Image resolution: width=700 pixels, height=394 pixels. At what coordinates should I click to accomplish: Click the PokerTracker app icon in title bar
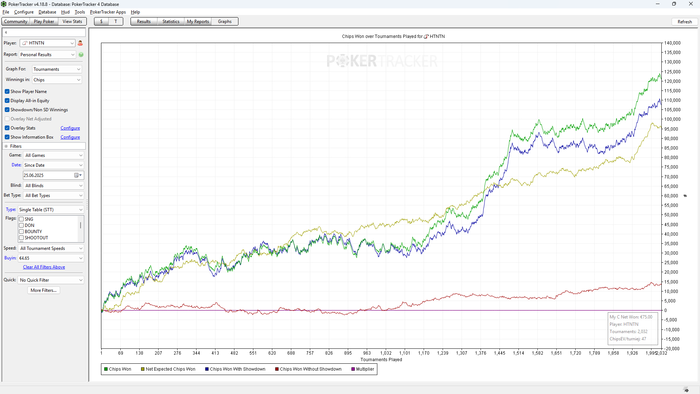tap(4, 4)
